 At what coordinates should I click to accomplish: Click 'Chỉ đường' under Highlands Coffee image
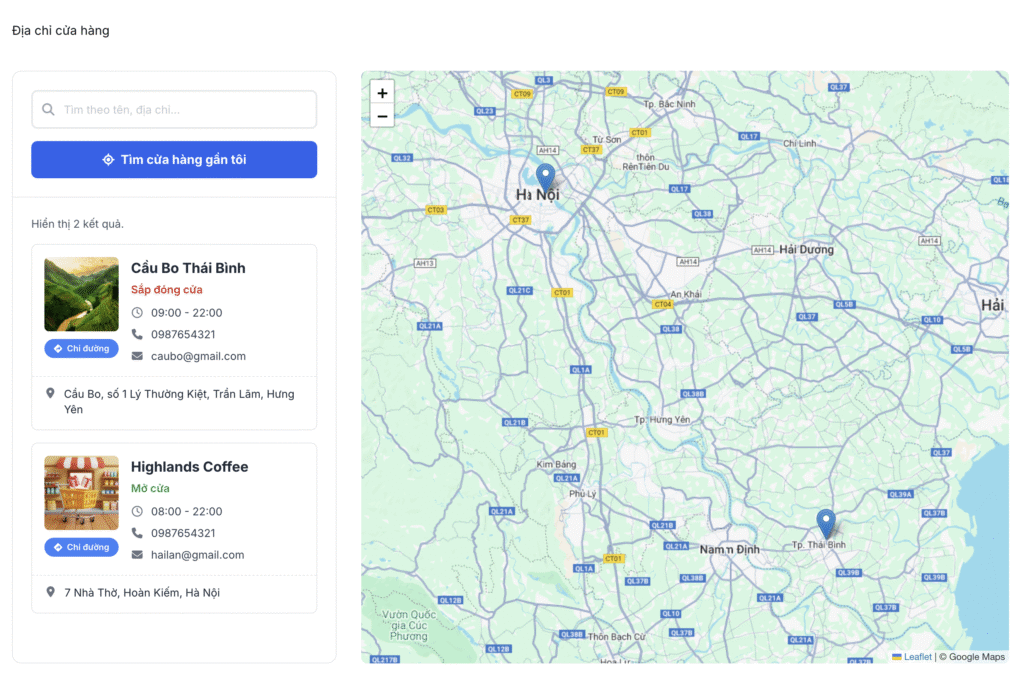click(82, 547)
